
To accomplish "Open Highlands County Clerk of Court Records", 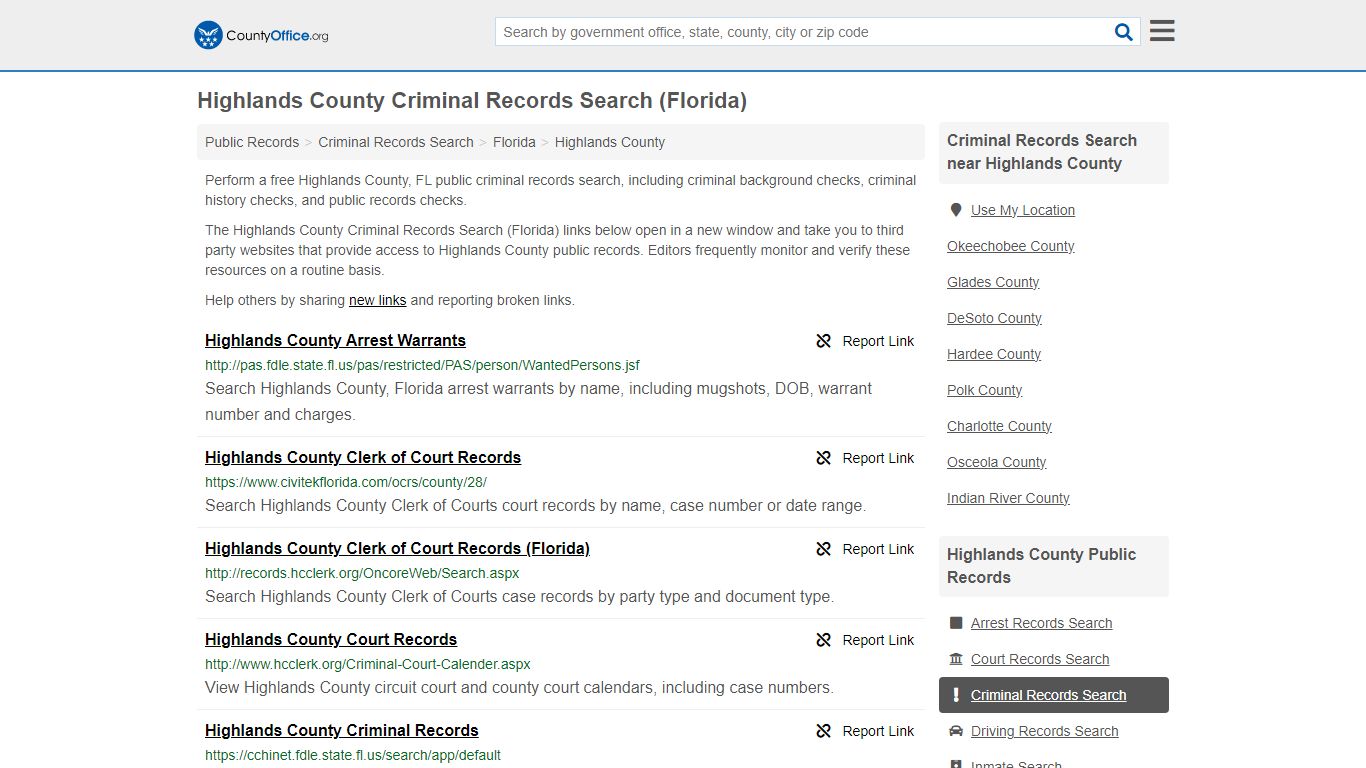I will (x=363, y=457).
